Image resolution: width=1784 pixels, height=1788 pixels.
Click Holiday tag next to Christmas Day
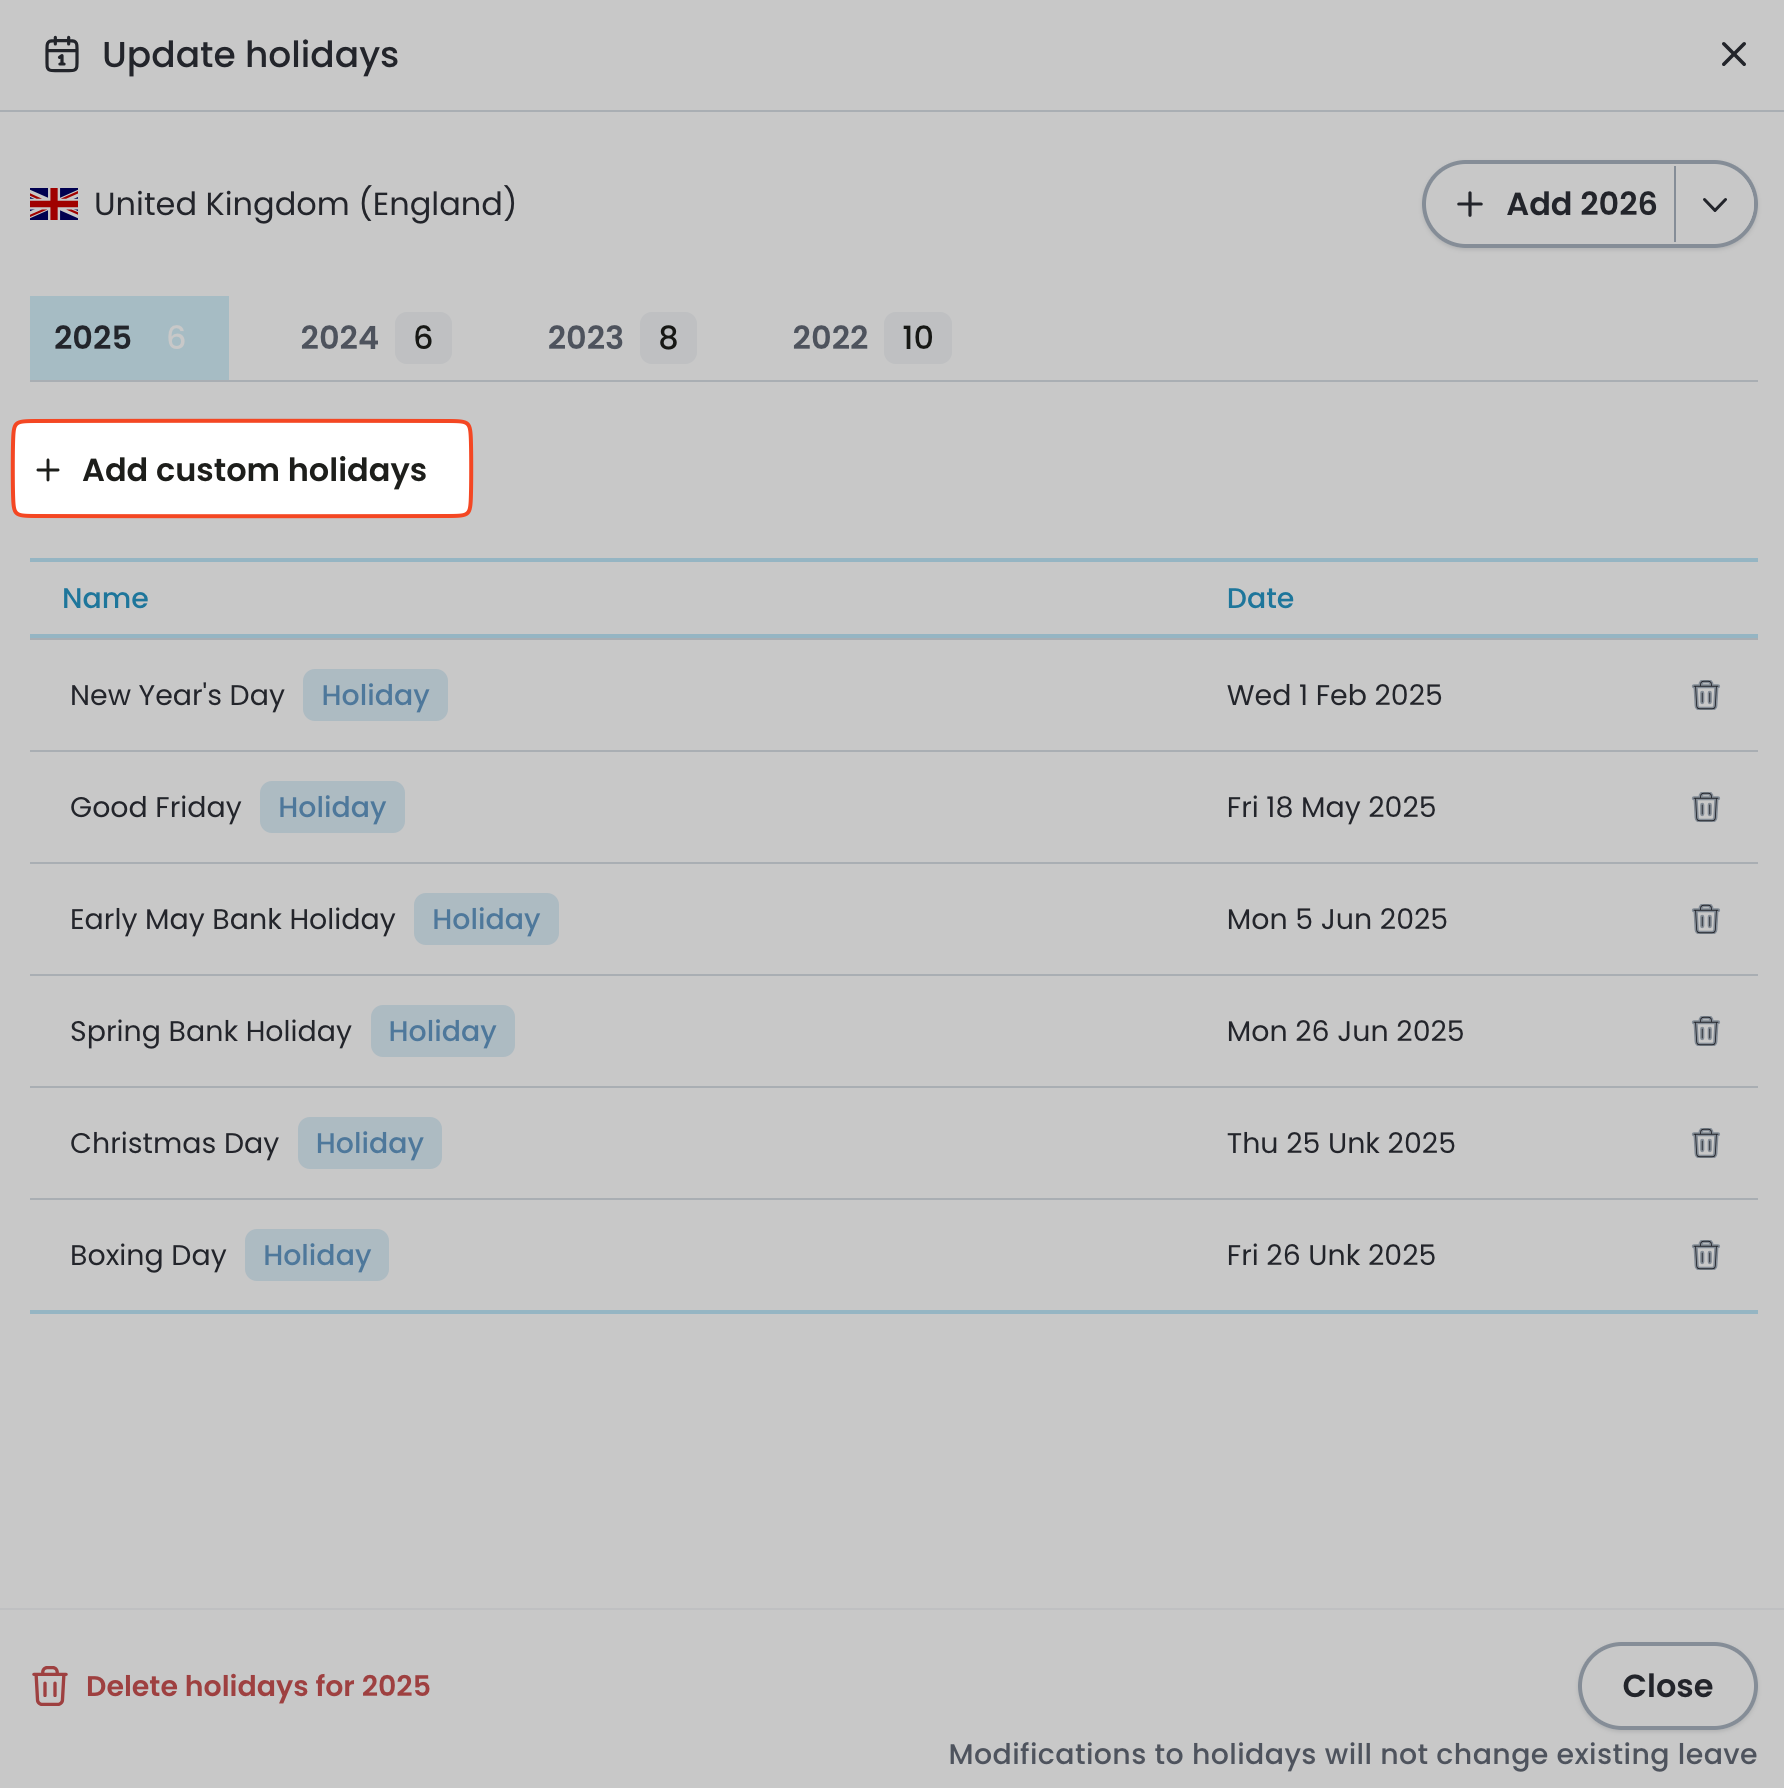click(370, 1143)
